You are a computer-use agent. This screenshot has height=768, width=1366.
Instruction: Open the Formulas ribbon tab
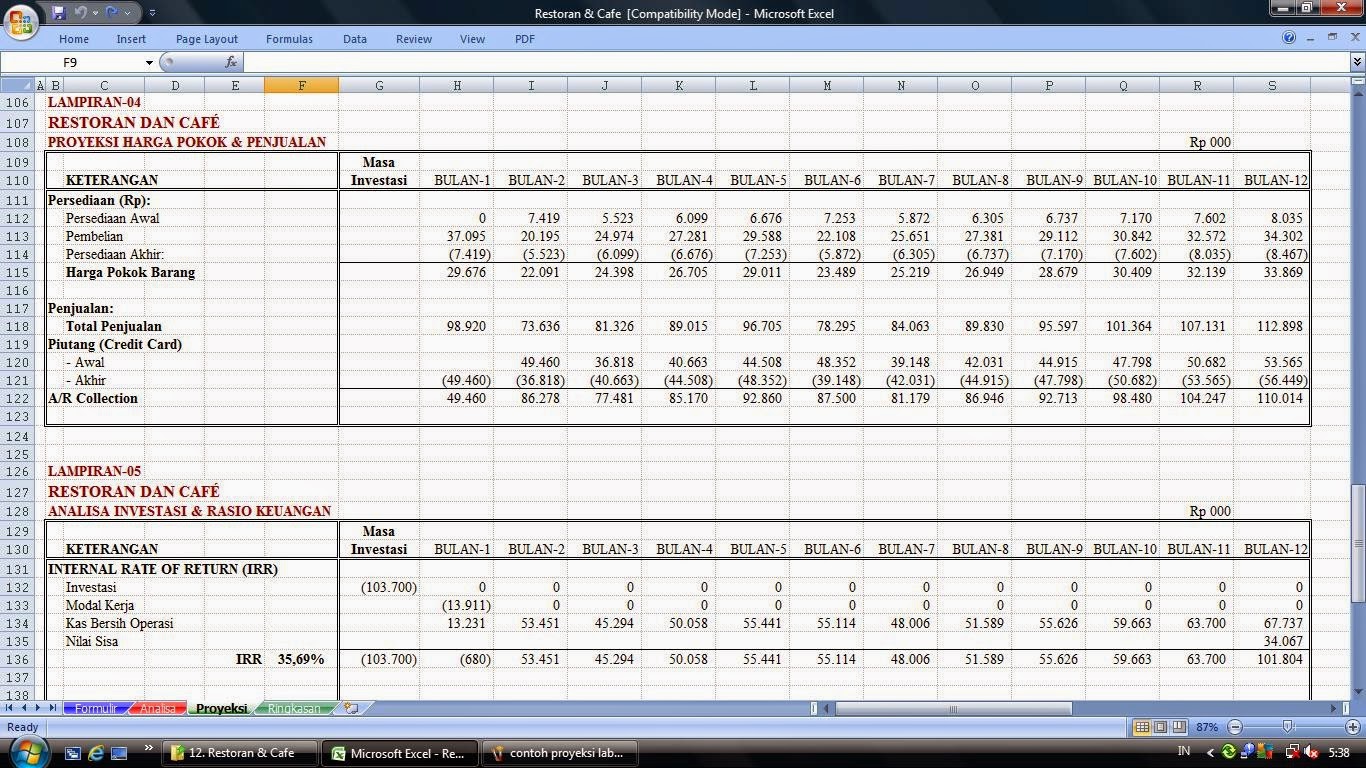click(289, 39)
